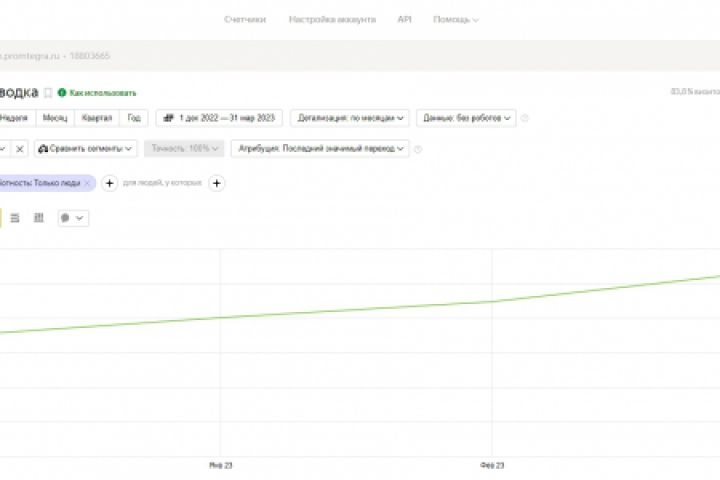This screenshot has width=720, height=480.
Task: Open the Точность: 100% accuracy dropdown
Action: pyautogui.click(x=184, y=149)
